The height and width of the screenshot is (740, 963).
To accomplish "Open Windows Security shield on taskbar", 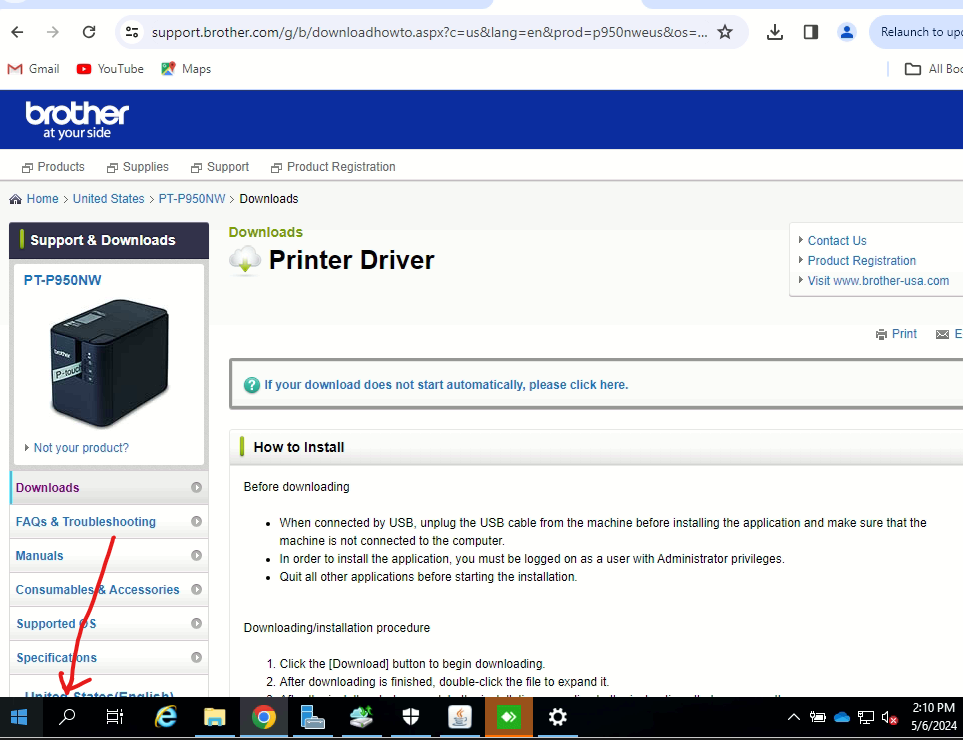I will pos(410,717).
